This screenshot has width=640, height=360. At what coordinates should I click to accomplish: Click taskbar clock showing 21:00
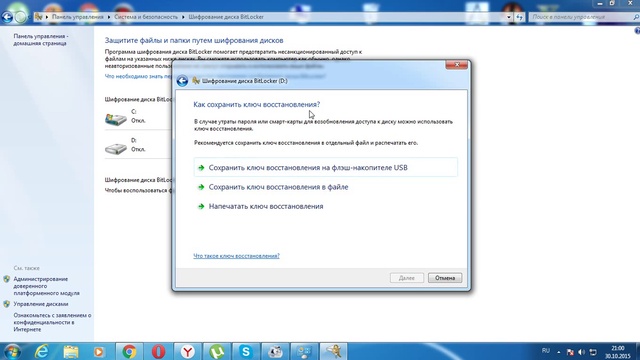[x=618, y=352]
